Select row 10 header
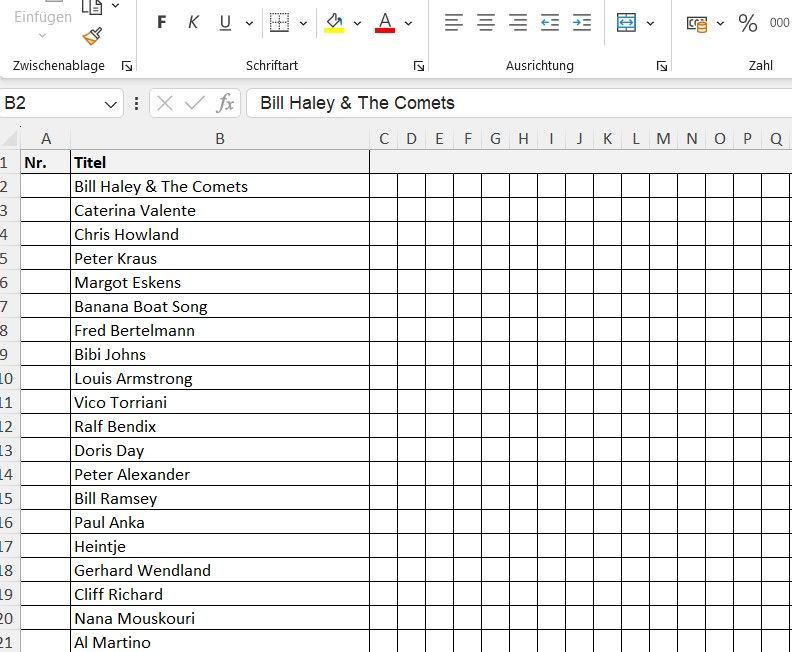 tap(10, 378)
